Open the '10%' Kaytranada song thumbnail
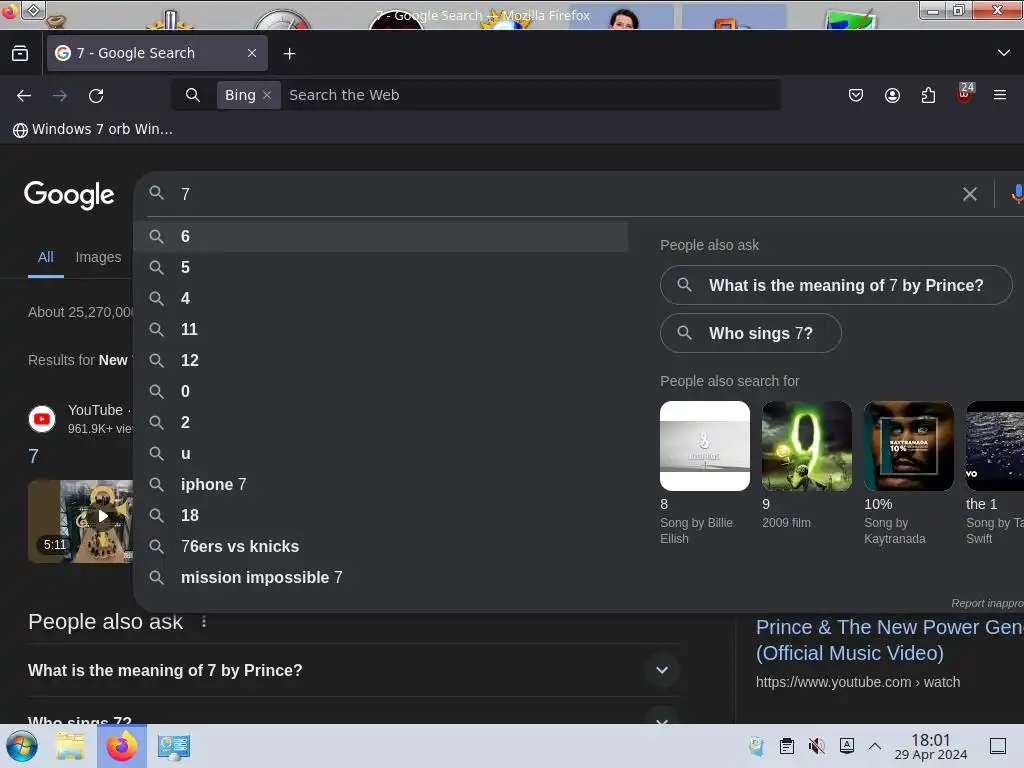 coord(908,446)
